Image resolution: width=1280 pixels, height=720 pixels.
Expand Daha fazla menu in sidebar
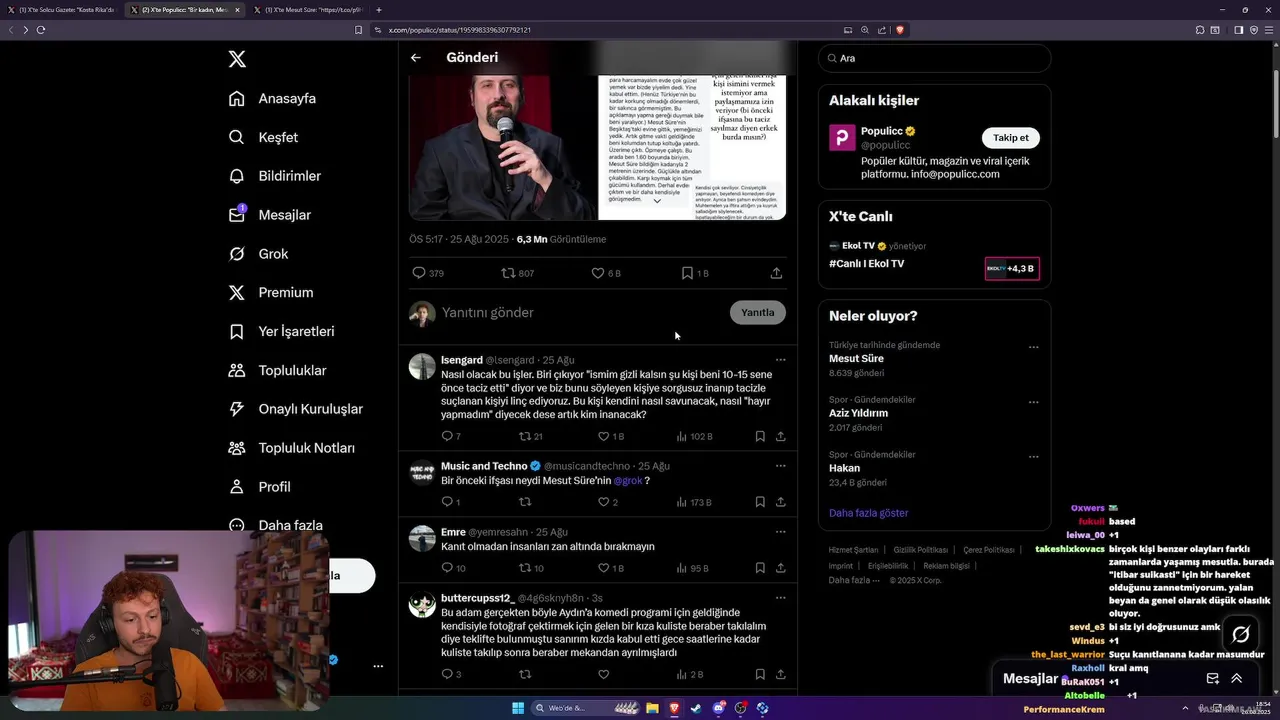[275, 525]
